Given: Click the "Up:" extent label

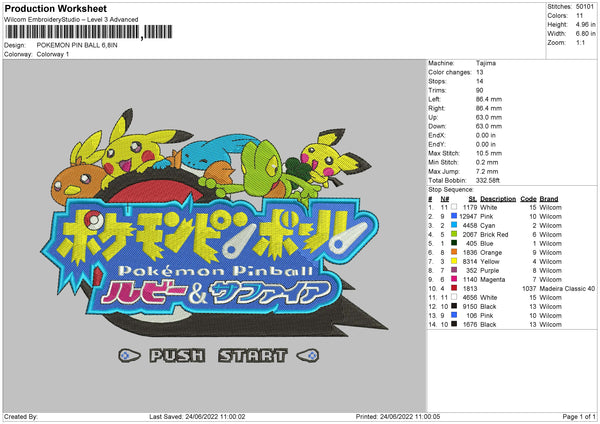Looking at the screenshot, I should tap(433, 117).
